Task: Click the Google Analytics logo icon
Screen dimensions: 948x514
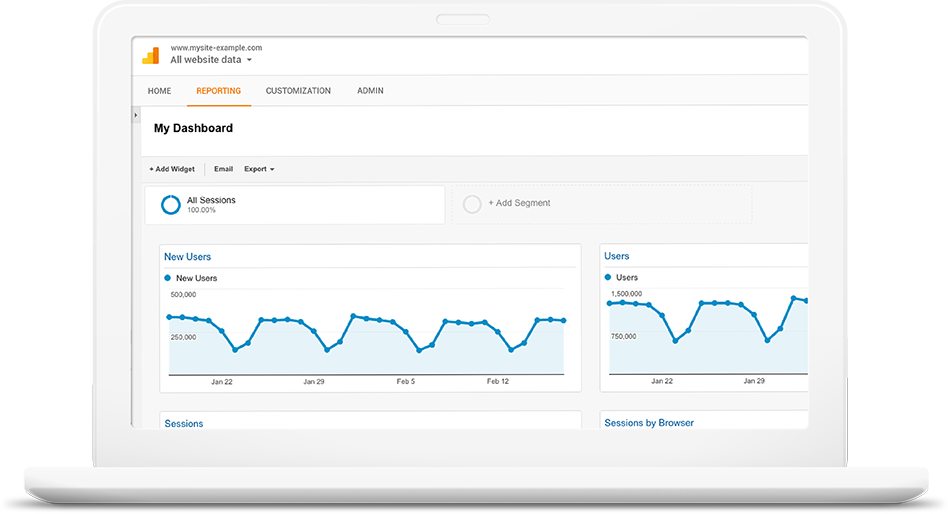Action: (x=151, y=56)
